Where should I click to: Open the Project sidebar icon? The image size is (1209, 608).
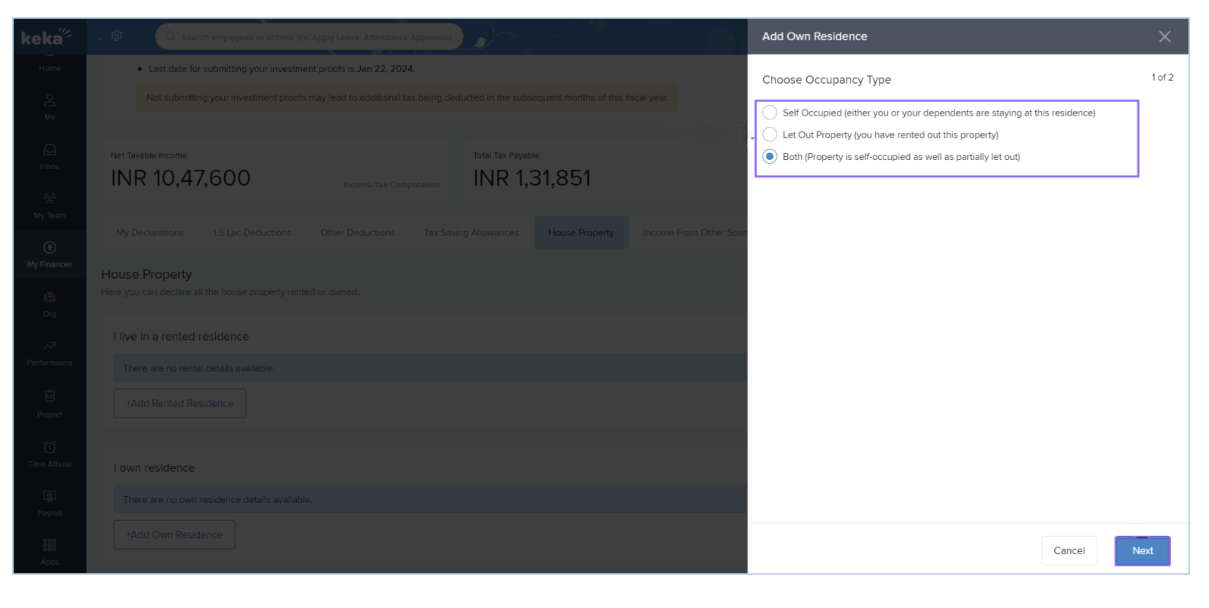pos(49,404)
